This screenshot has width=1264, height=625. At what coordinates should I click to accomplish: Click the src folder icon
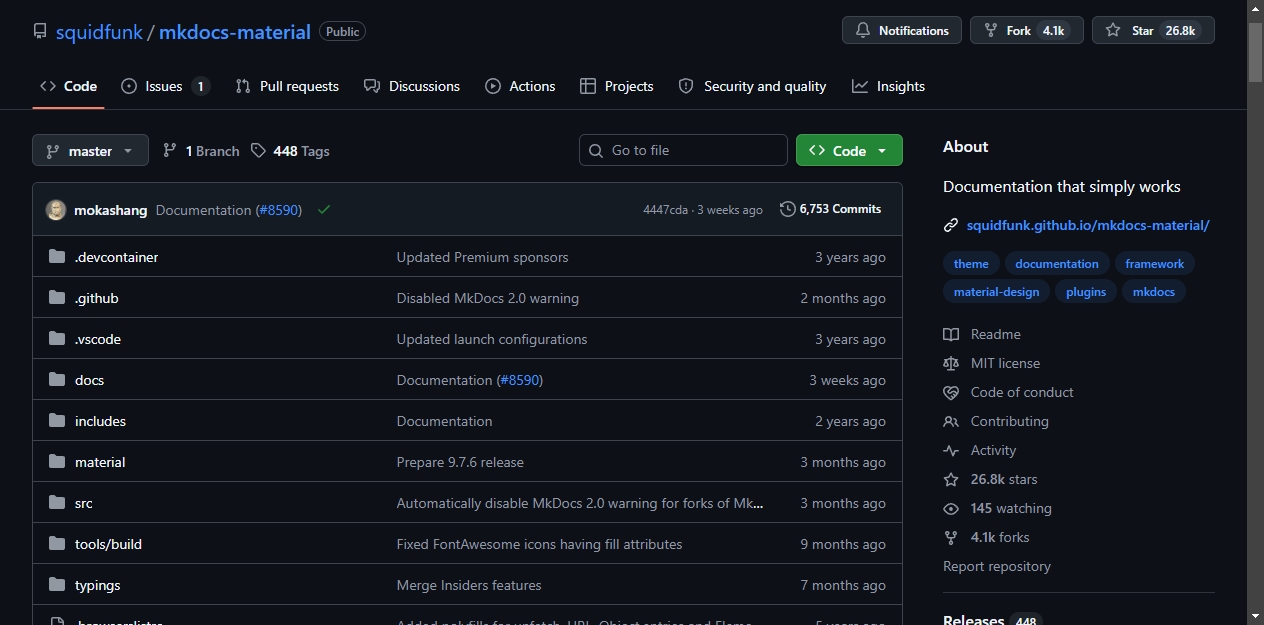(x=57, y=503)
